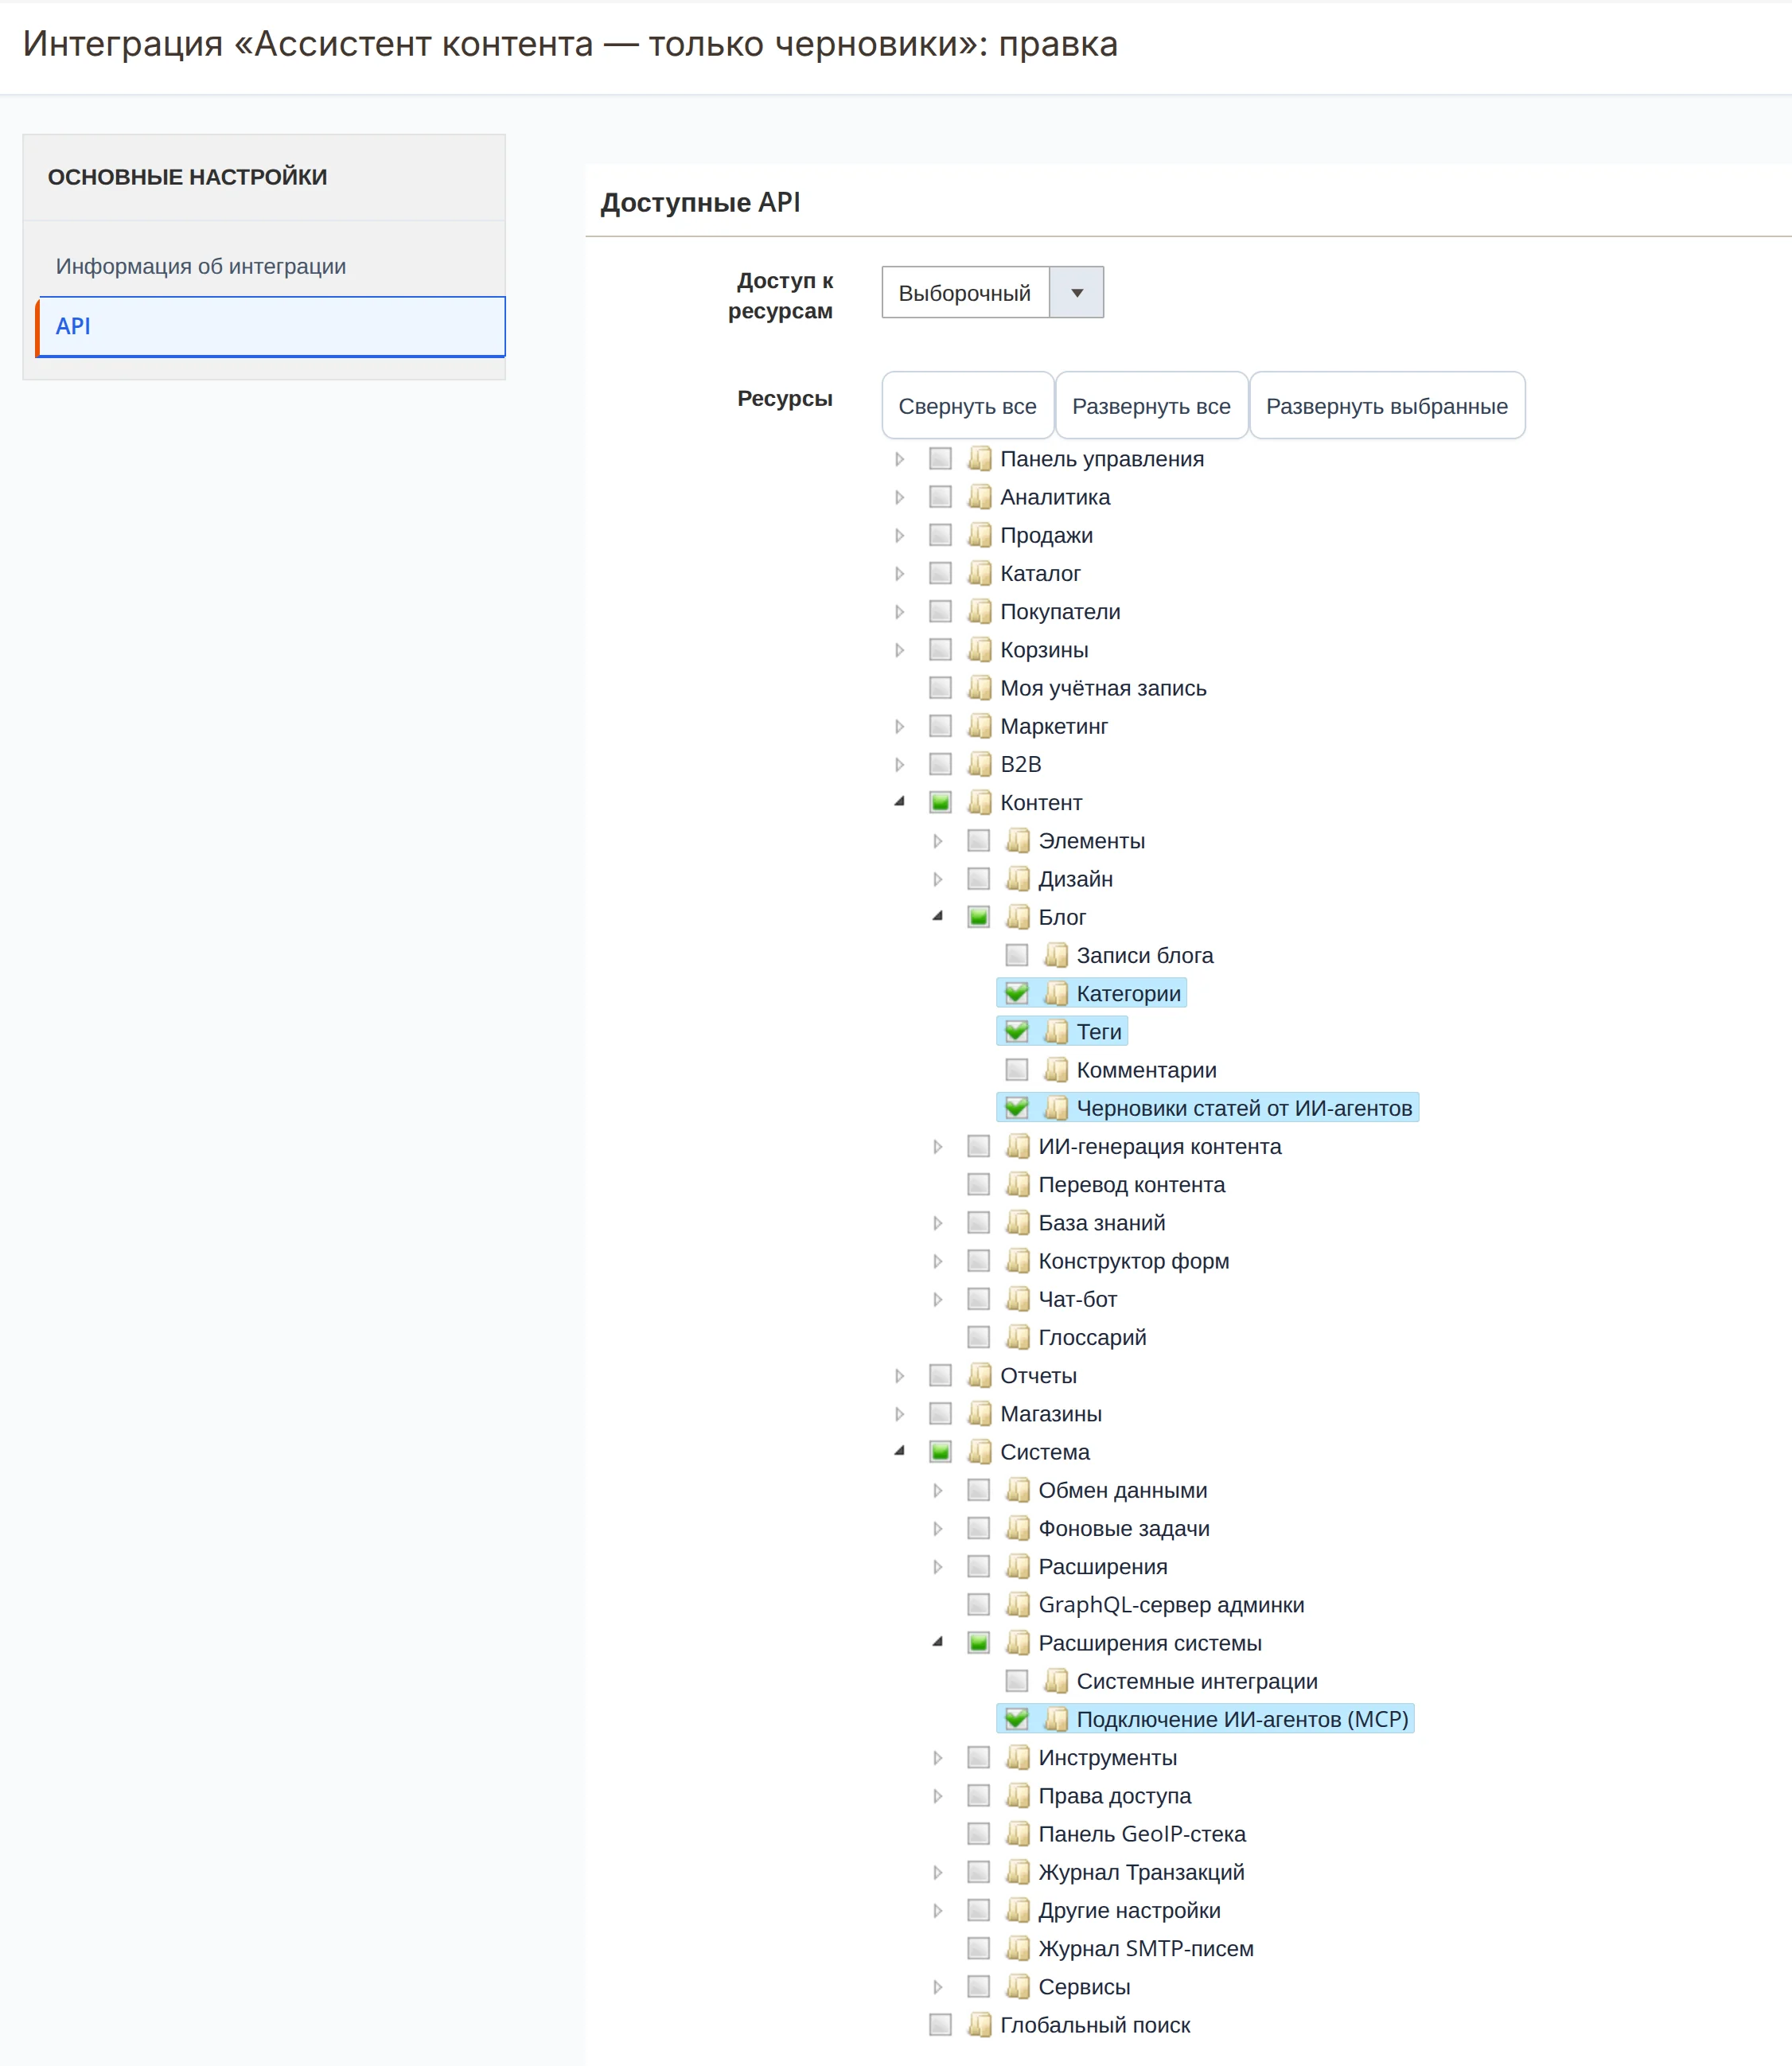Select the Права доступа tree row
The width and height of the screenshot is (1792, 2066).
click(x=1114, y=1796)
